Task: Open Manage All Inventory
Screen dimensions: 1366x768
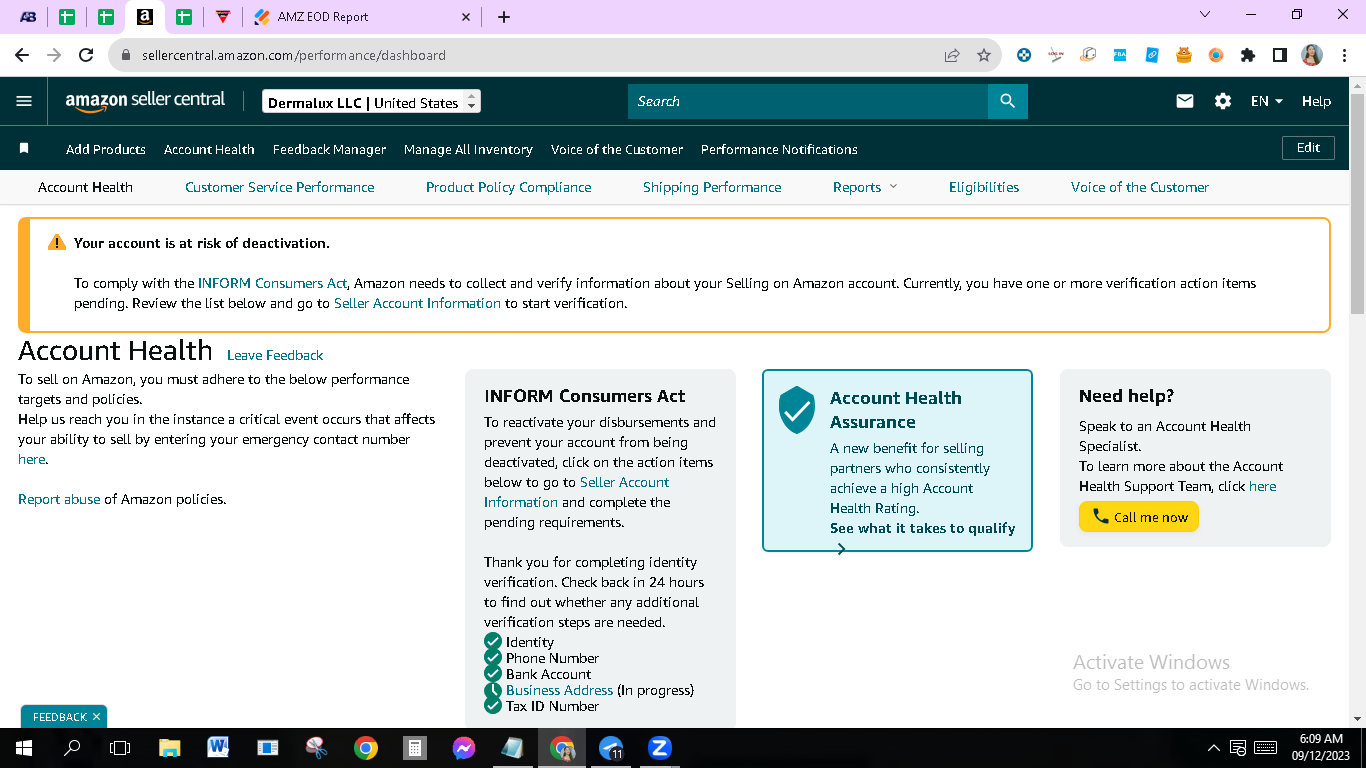Action: tap(468, 149)
